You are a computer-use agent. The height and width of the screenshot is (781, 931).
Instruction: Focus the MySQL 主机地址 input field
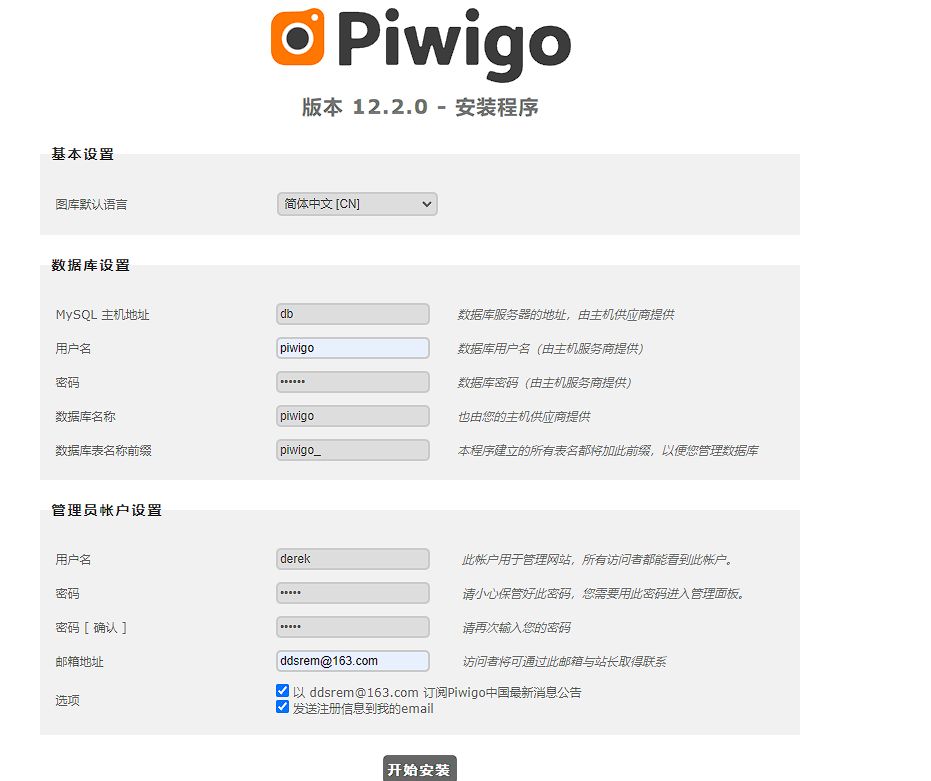353,314
